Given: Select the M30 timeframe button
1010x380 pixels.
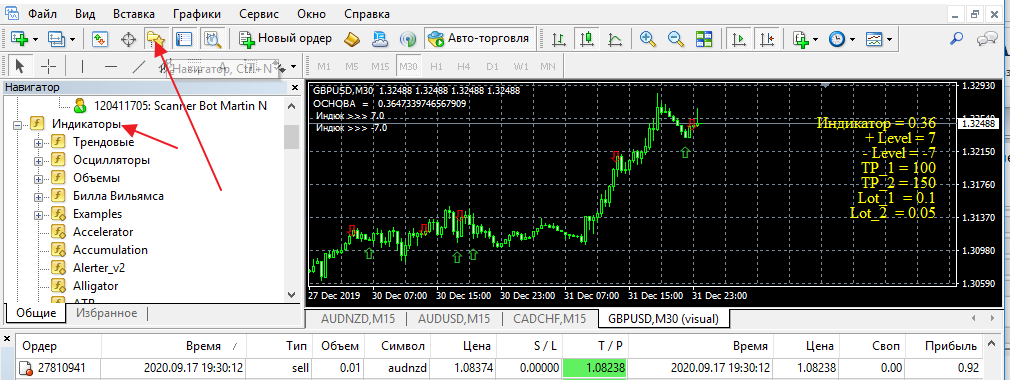Looking at the screenshot, I should tap(407, 66).
